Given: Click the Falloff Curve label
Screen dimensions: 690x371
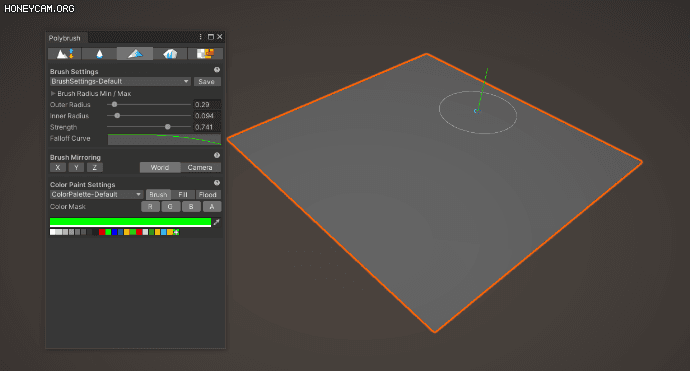Looking at the screenshot, I should [70, 138].
